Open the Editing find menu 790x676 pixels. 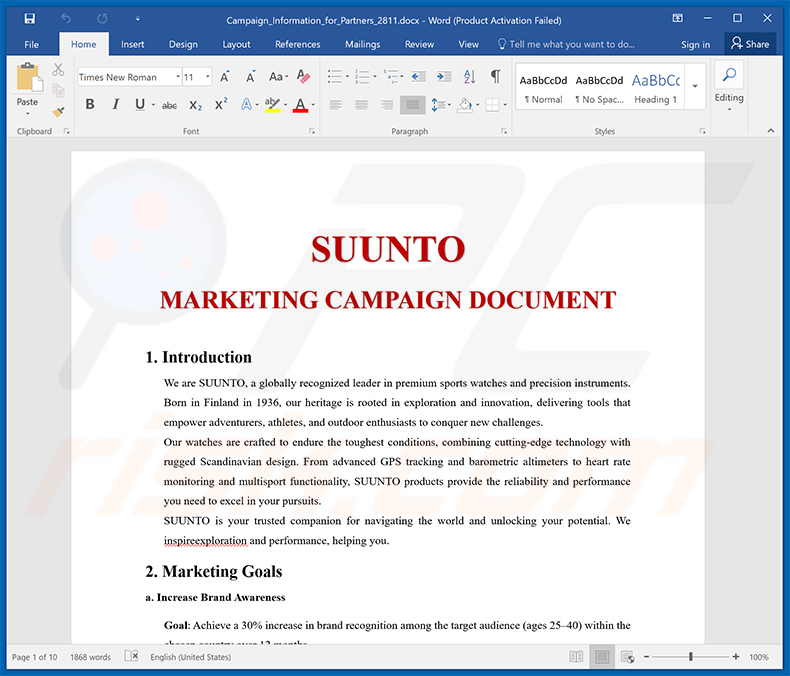(729, 87)
